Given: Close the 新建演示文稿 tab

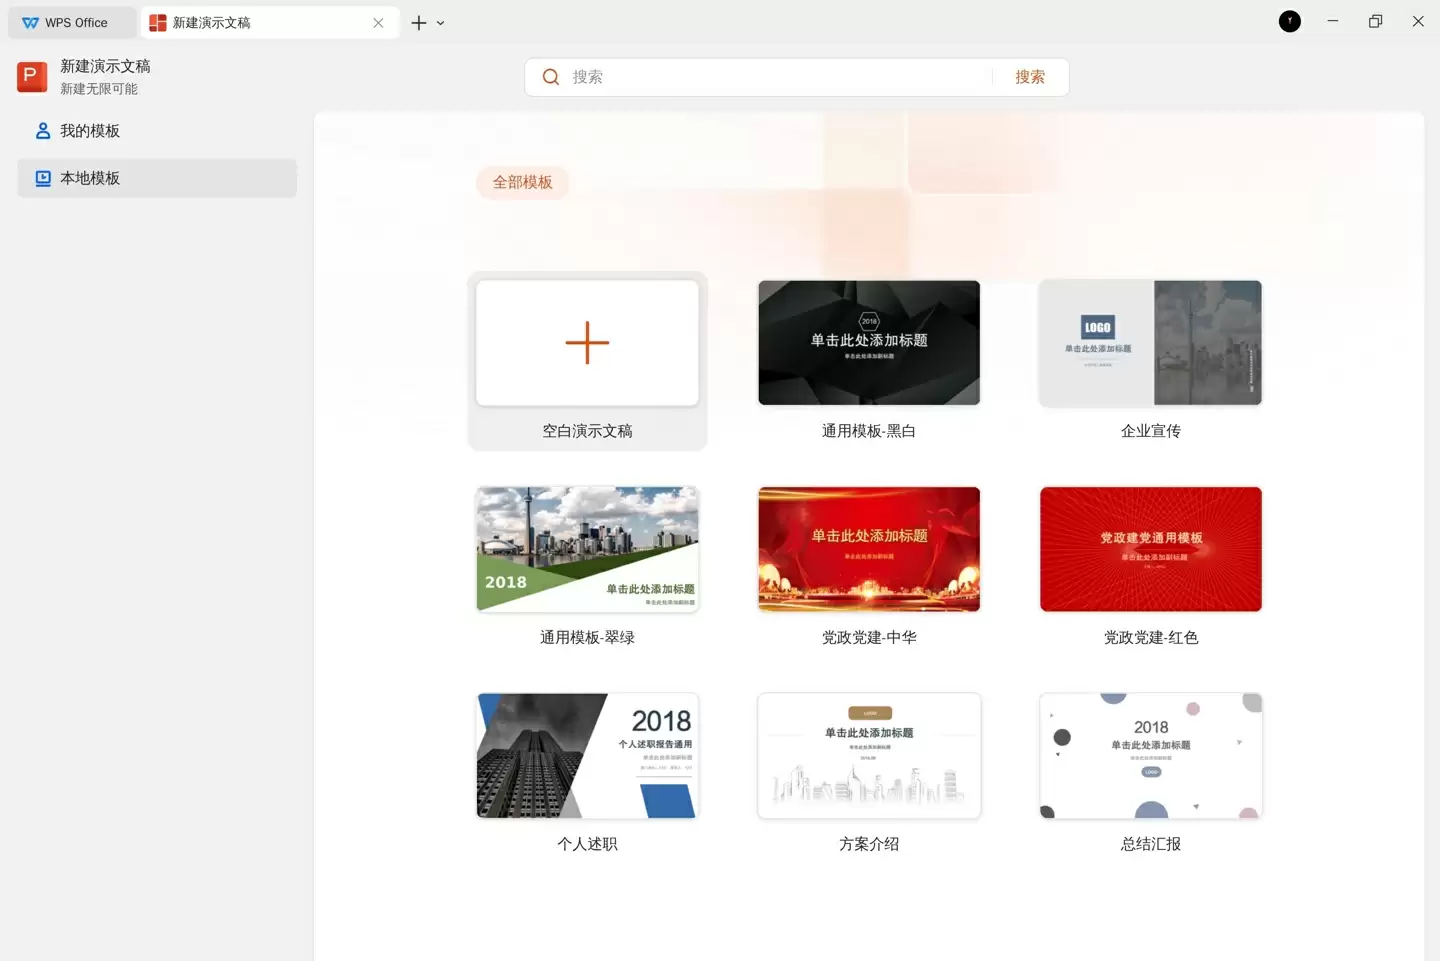Looking at the screenshot, I should [379, 22].
